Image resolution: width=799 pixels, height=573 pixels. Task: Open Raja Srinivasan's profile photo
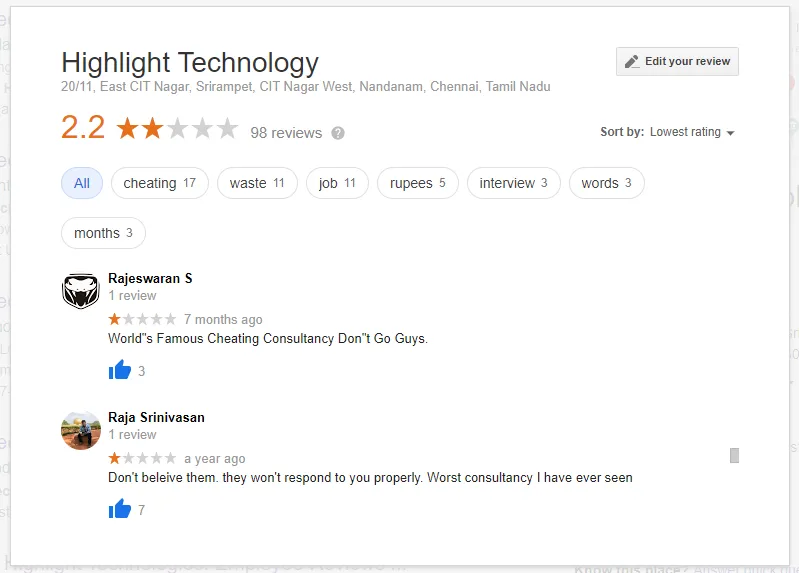click(x=81, y=430)
